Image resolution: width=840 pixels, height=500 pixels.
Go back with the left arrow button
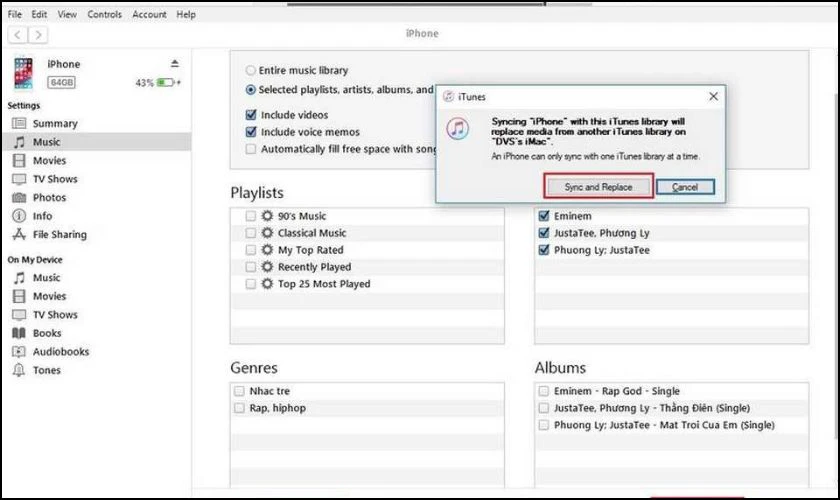(x=18, y=35)
